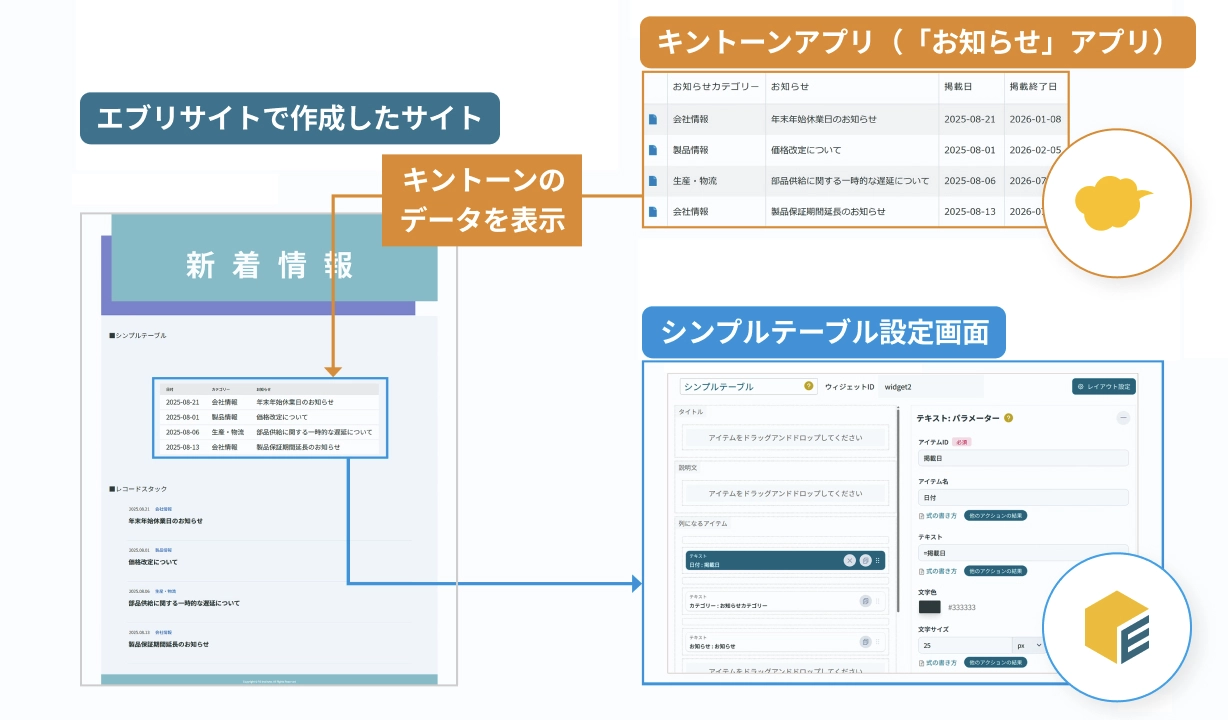
Task: Select the お知らせ : お知らせ text item
Action: (785, 642)
